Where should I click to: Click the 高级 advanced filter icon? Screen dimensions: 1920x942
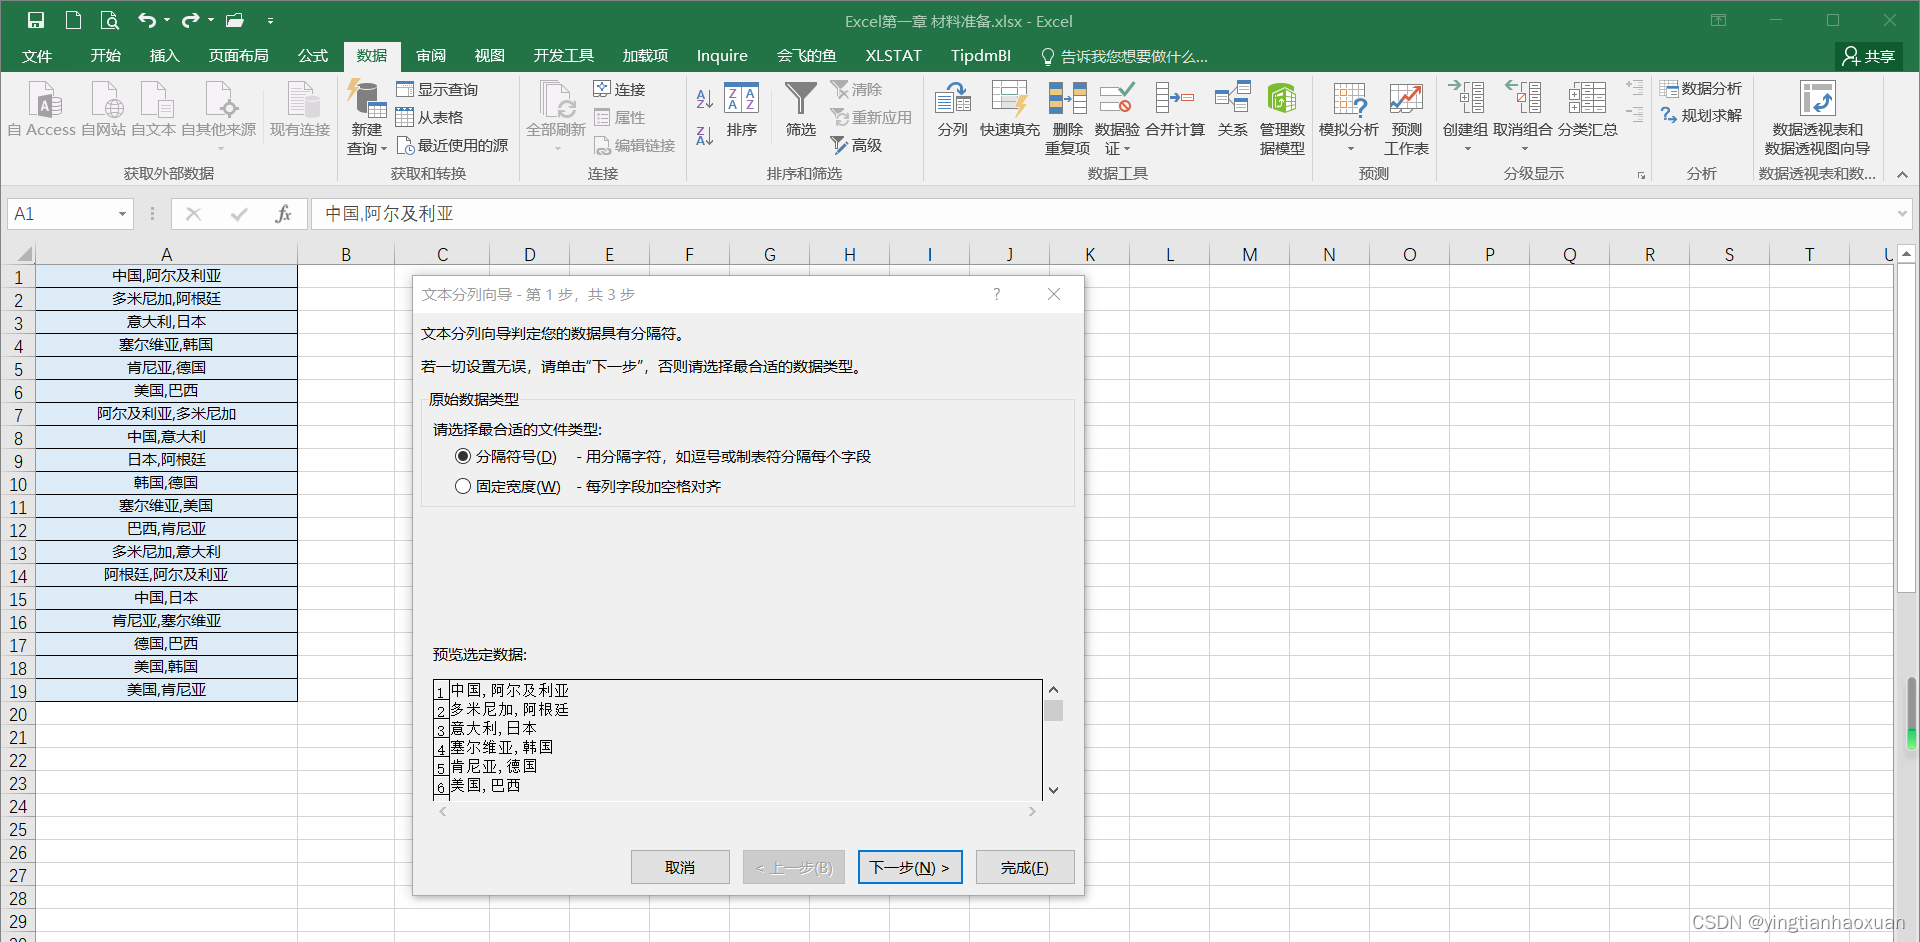coord(856,146)
